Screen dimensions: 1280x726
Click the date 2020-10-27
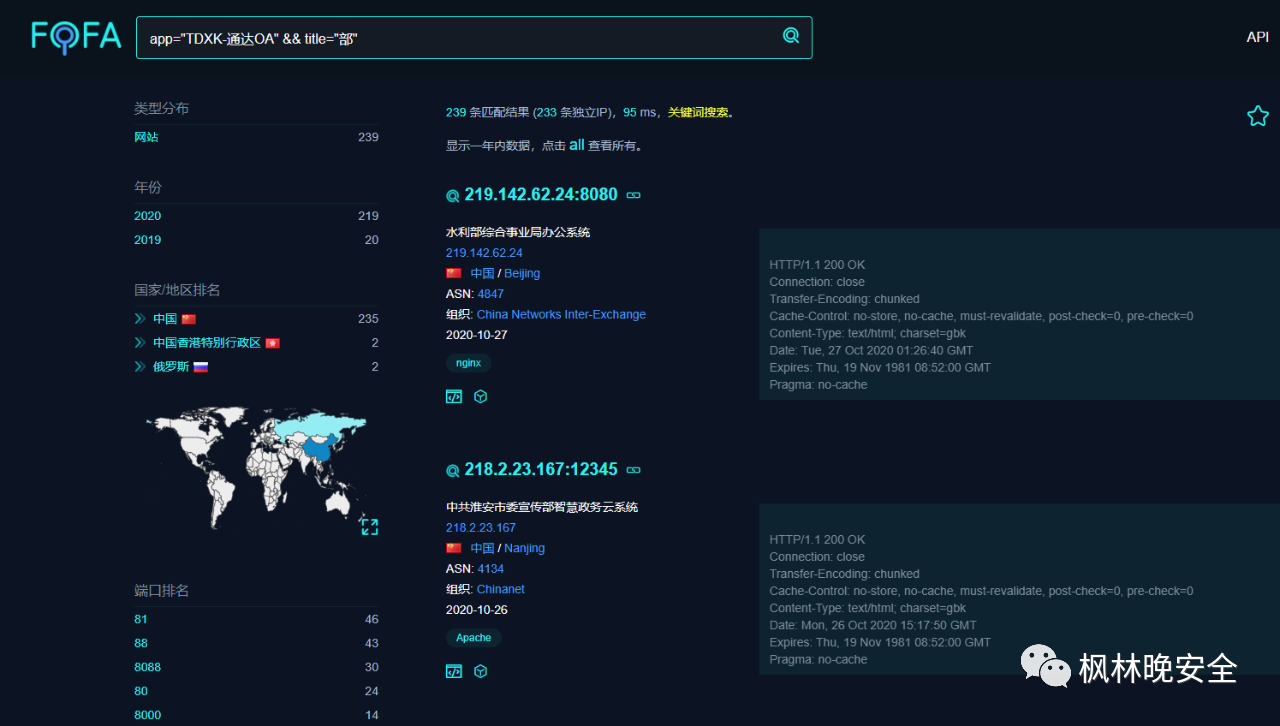477,335
